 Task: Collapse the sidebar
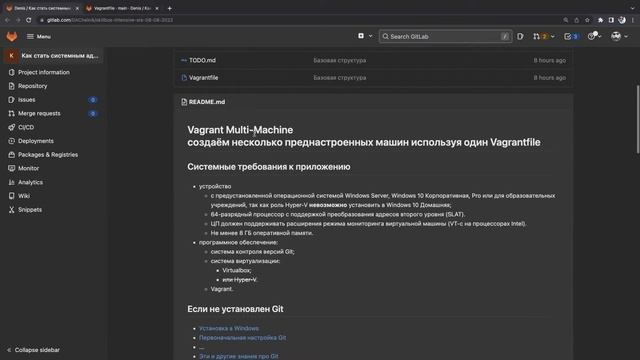tap(33, 350)
